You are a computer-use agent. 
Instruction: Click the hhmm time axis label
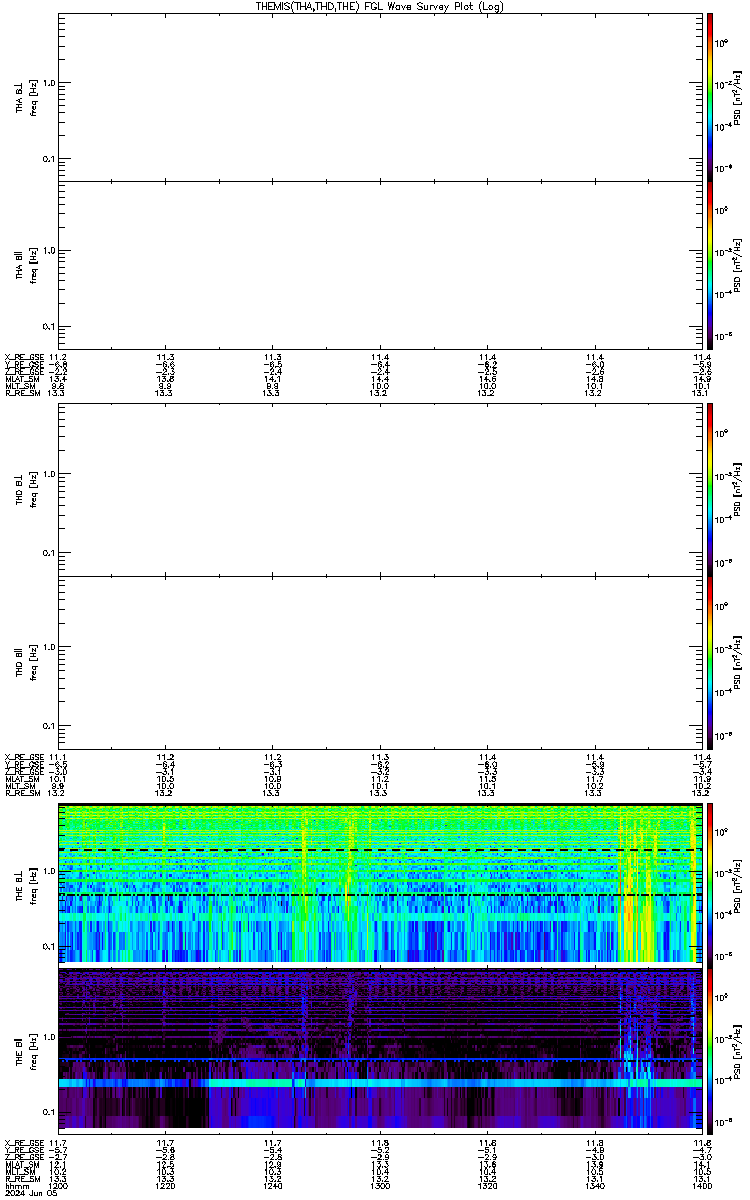point(15,1185)
